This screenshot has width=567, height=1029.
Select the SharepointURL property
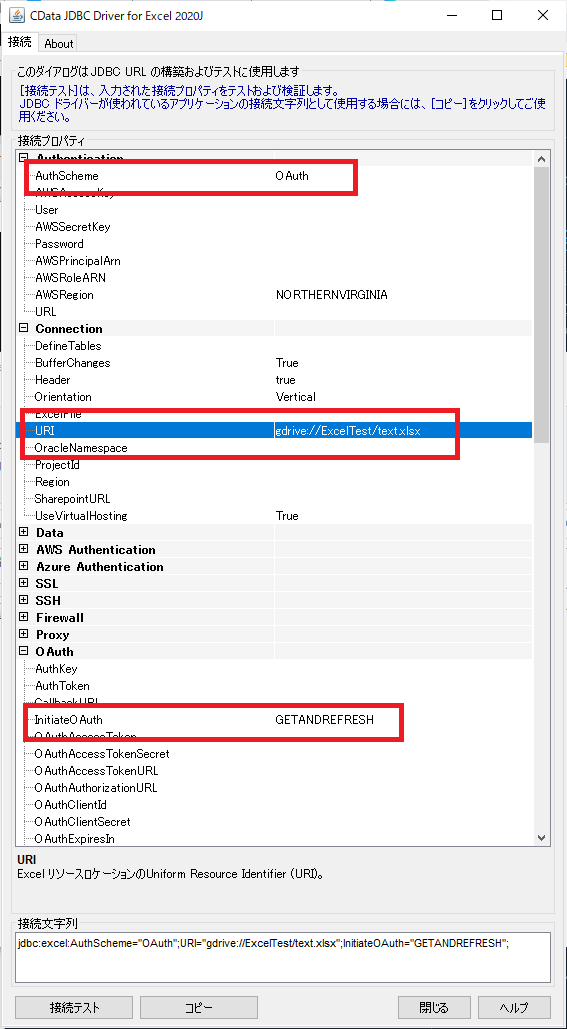point(274,499)
